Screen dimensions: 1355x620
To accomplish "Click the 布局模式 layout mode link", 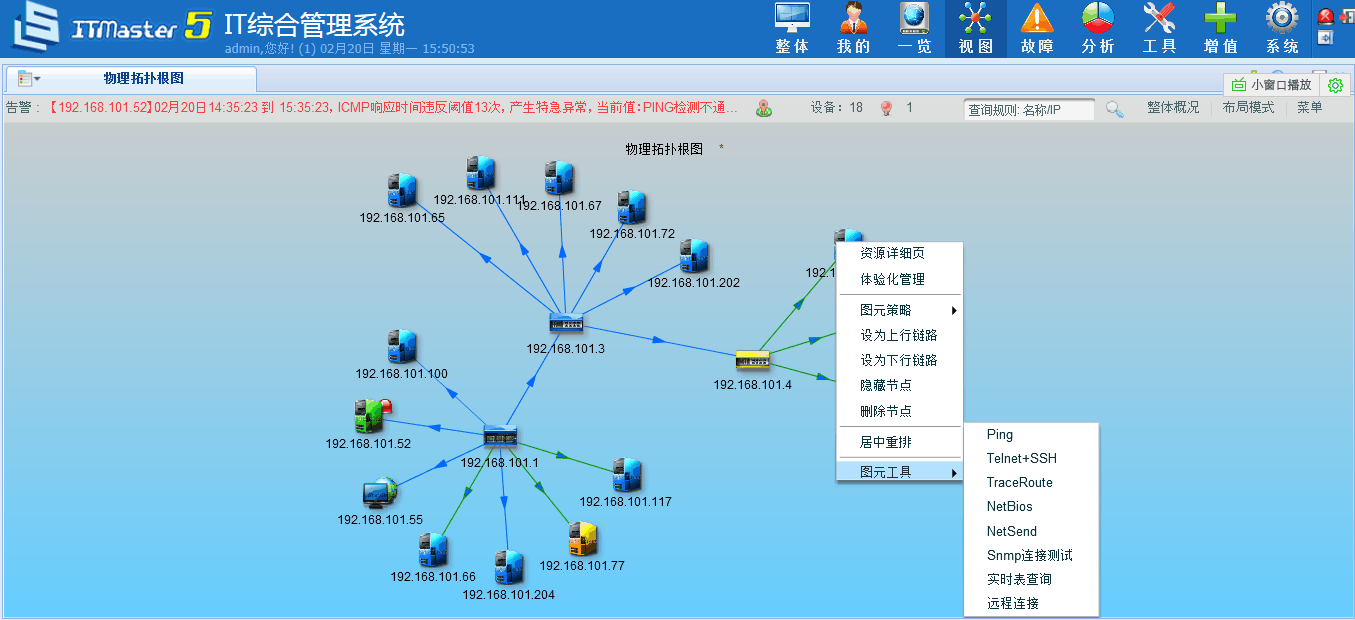I will click(1248, 108).
